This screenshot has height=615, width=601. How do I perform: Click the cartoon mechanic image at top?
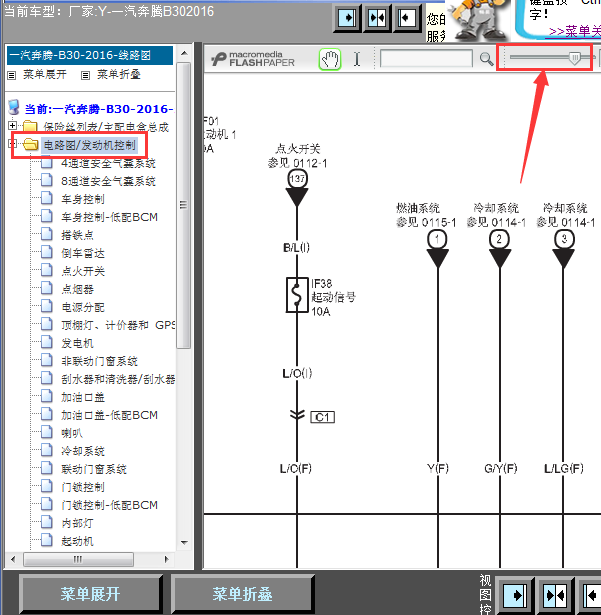pyautogui.click(x=478, y=18)
